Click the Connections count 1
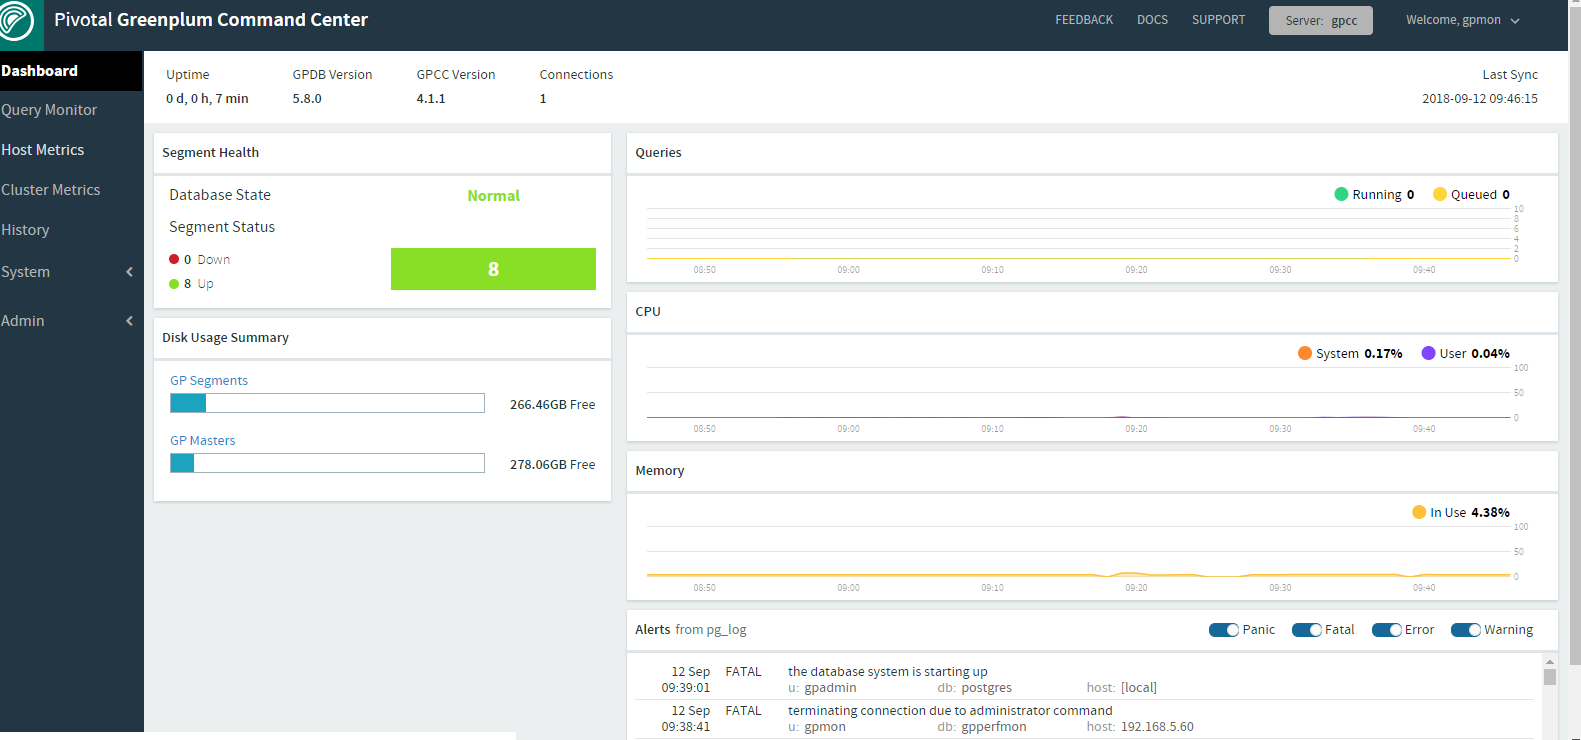The width and height of the screenshot is (1581, 740). pos(543,99)
